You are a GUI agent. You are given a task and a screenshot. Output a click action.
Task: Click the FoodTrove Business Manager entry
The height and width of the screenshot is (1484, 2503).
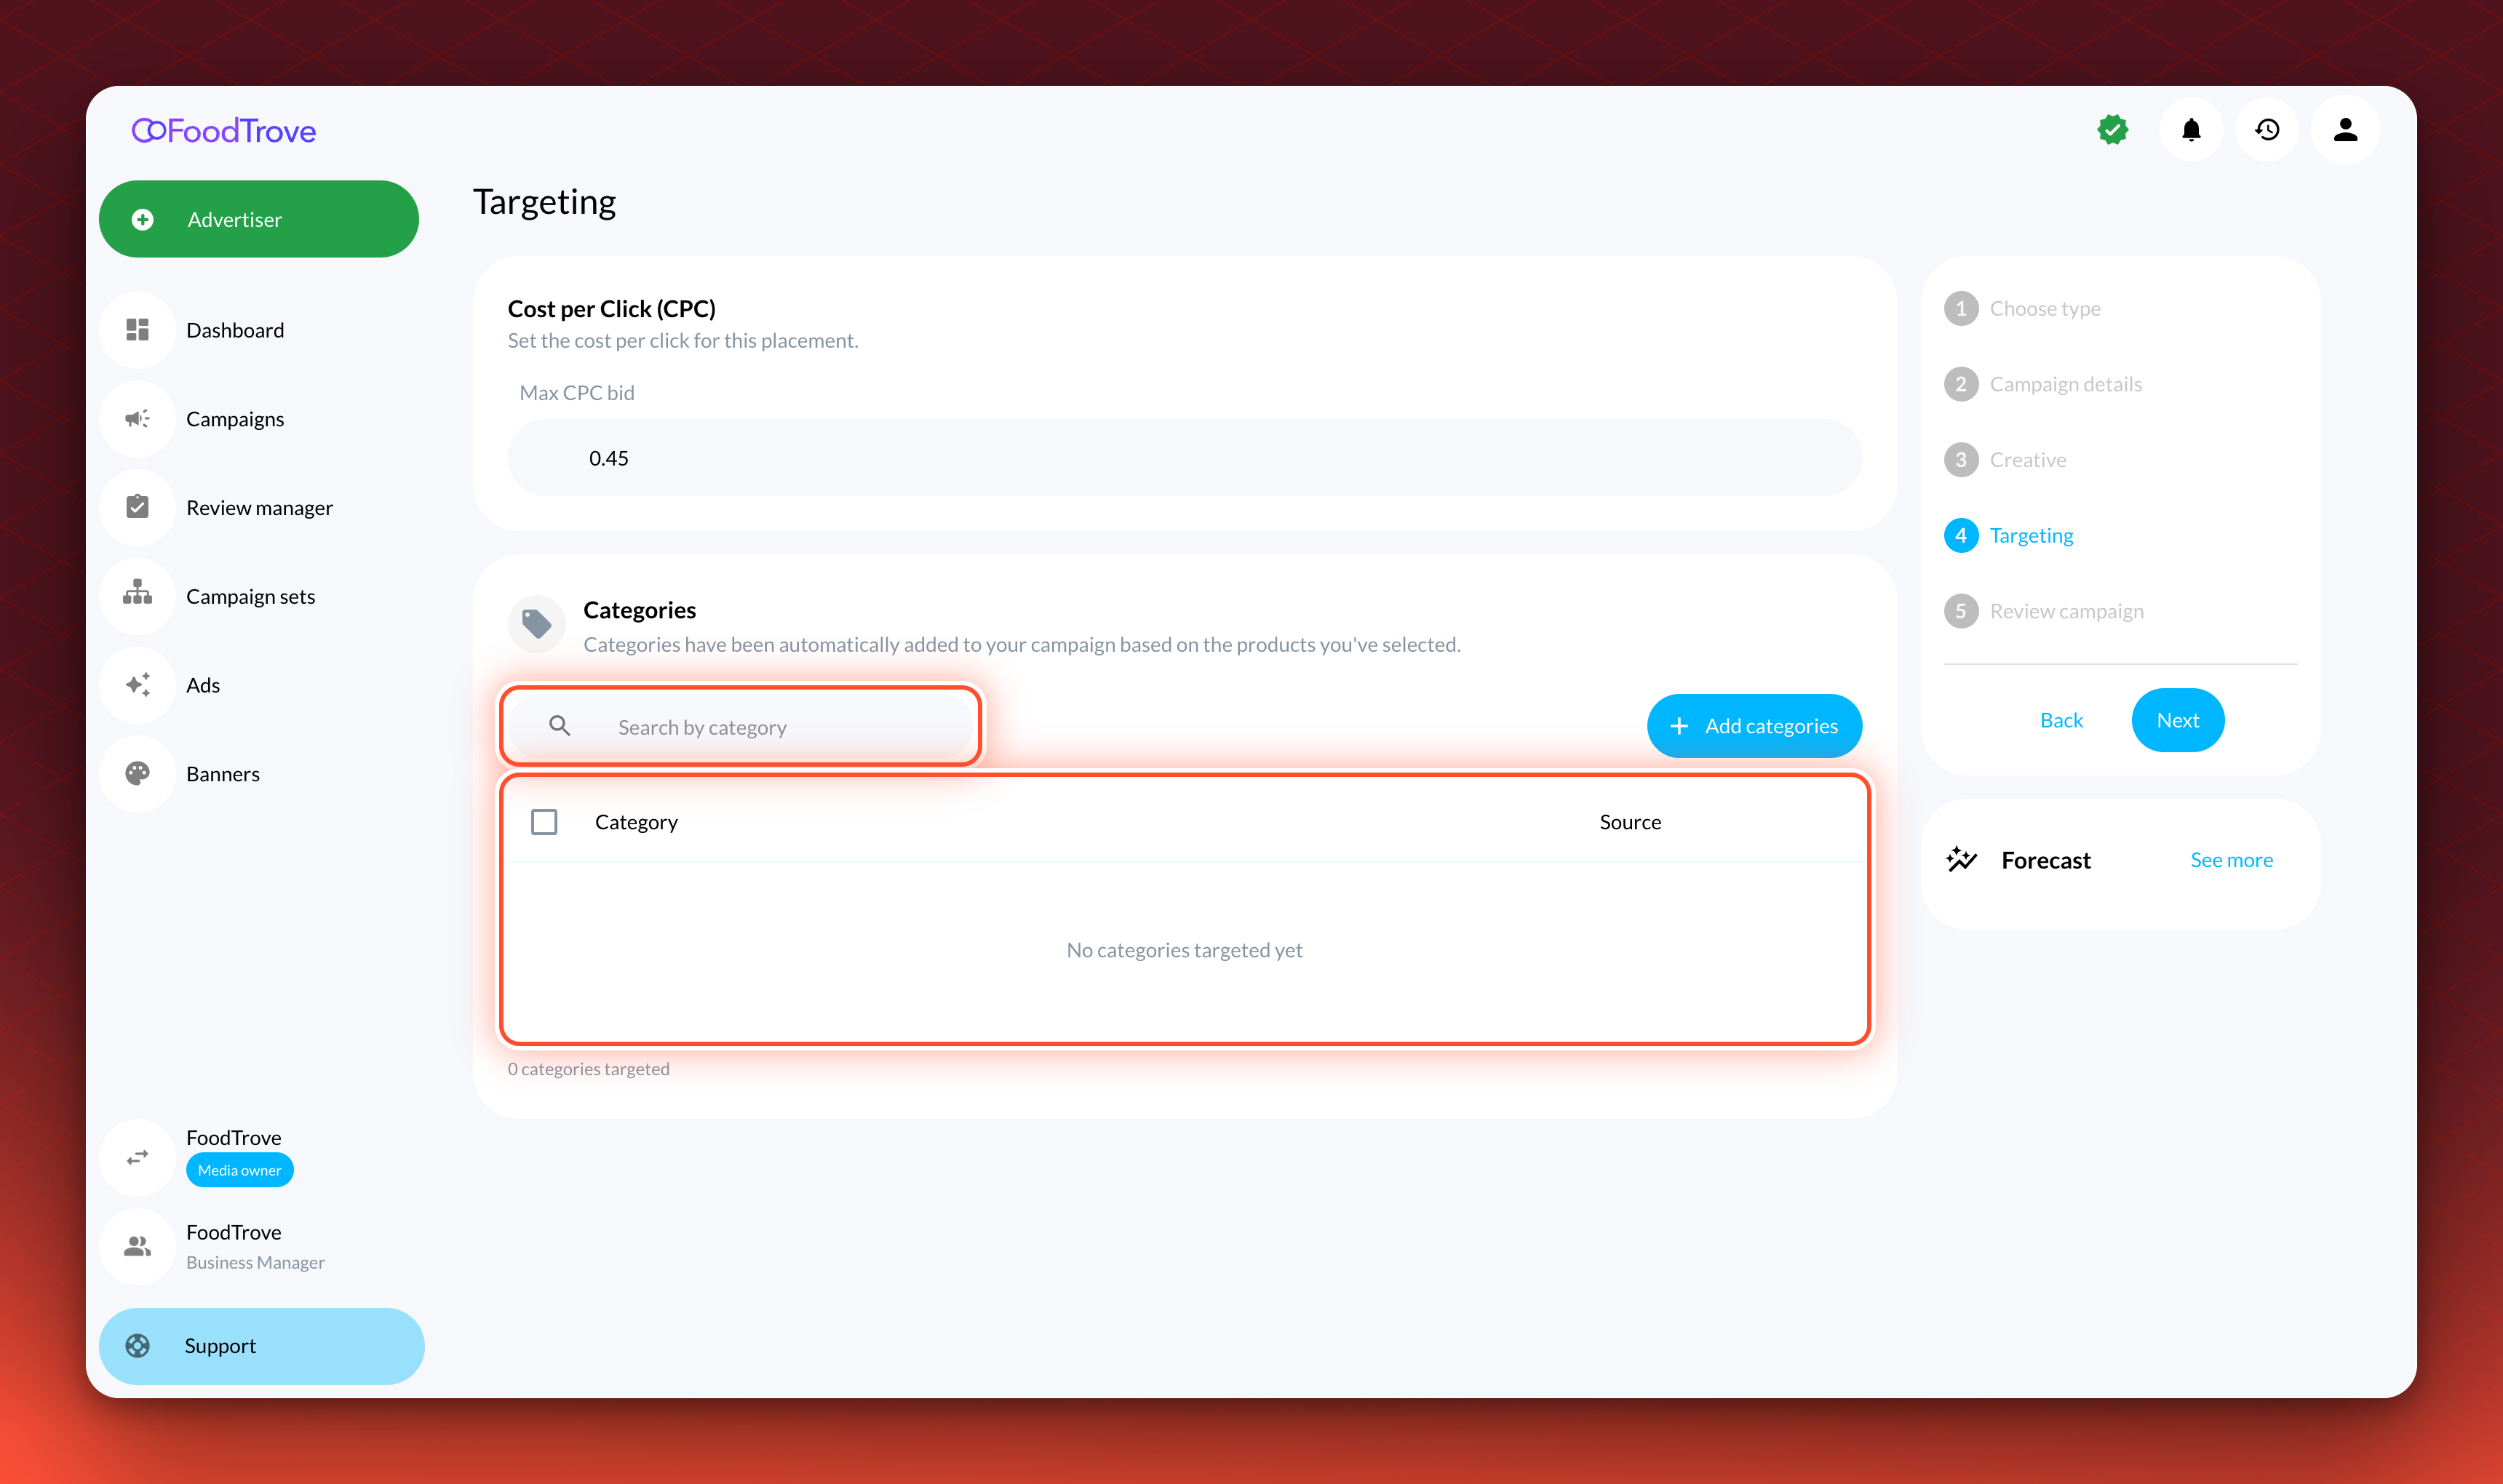point(255,1246)
